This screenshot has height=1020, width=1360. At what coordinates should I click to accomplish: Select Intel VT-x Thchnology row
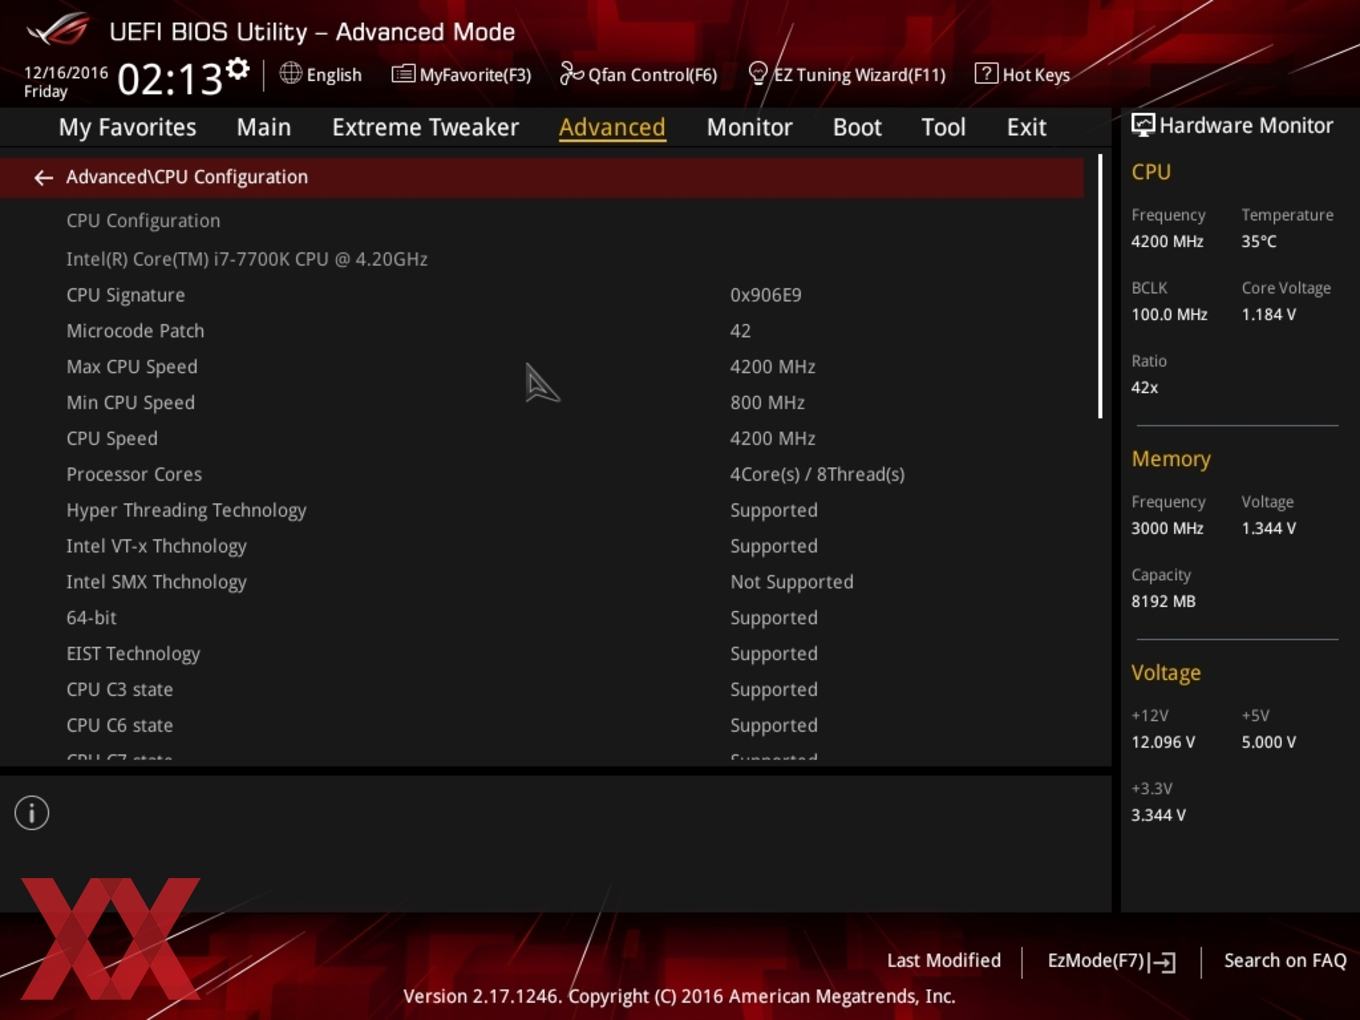click(541, 546)
